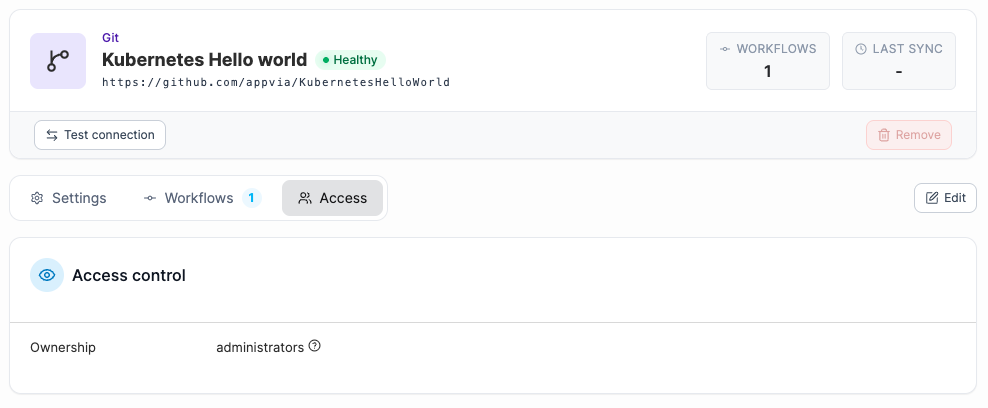Open the GitHub repository URL
This screenshot has height=408, width=988.
pos(276,82)
